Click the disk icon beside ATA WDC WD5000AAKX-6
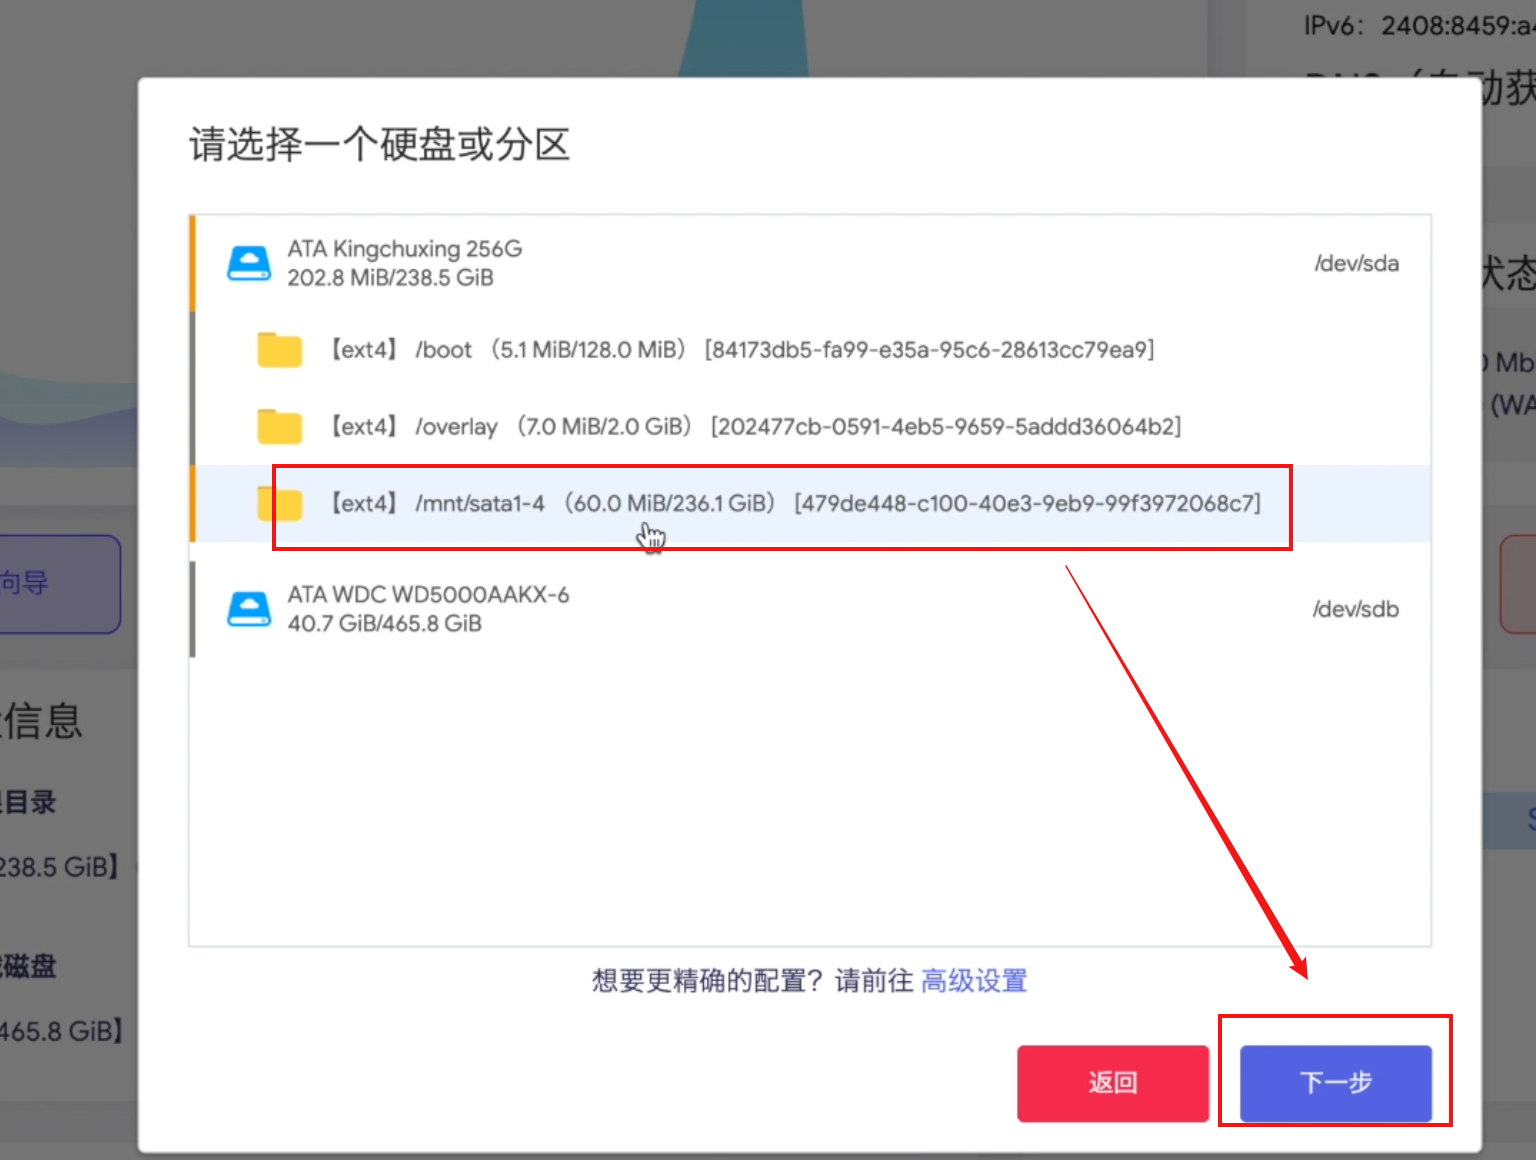The width and height of the screenshot is (1536, 1160). [x=249, y=608]
